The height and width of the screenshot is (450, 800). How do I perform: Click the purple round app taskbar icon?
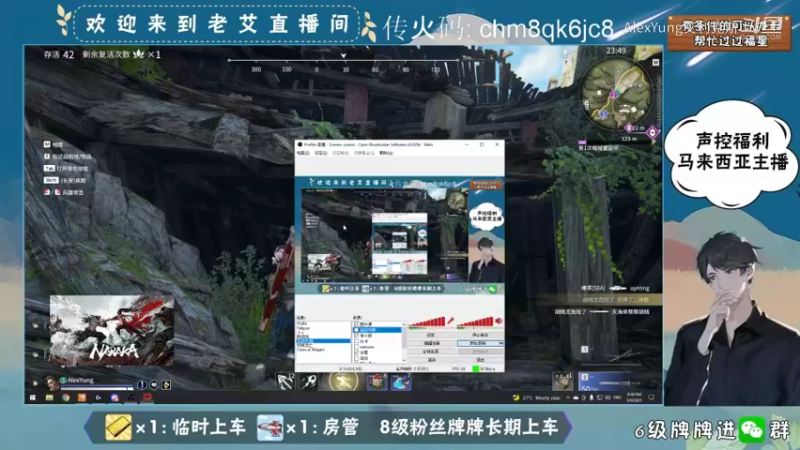115,397
